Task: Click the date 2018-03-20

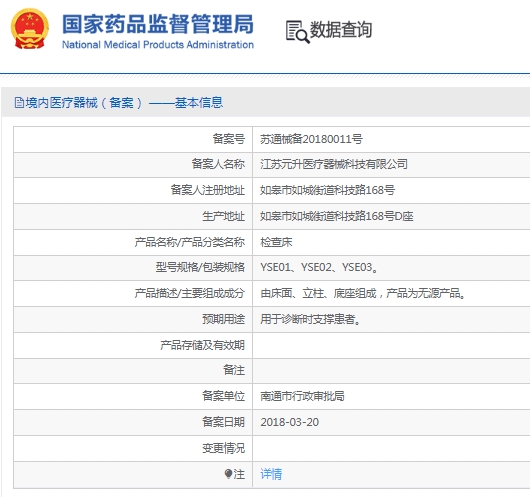Action: tap(290, 422)
